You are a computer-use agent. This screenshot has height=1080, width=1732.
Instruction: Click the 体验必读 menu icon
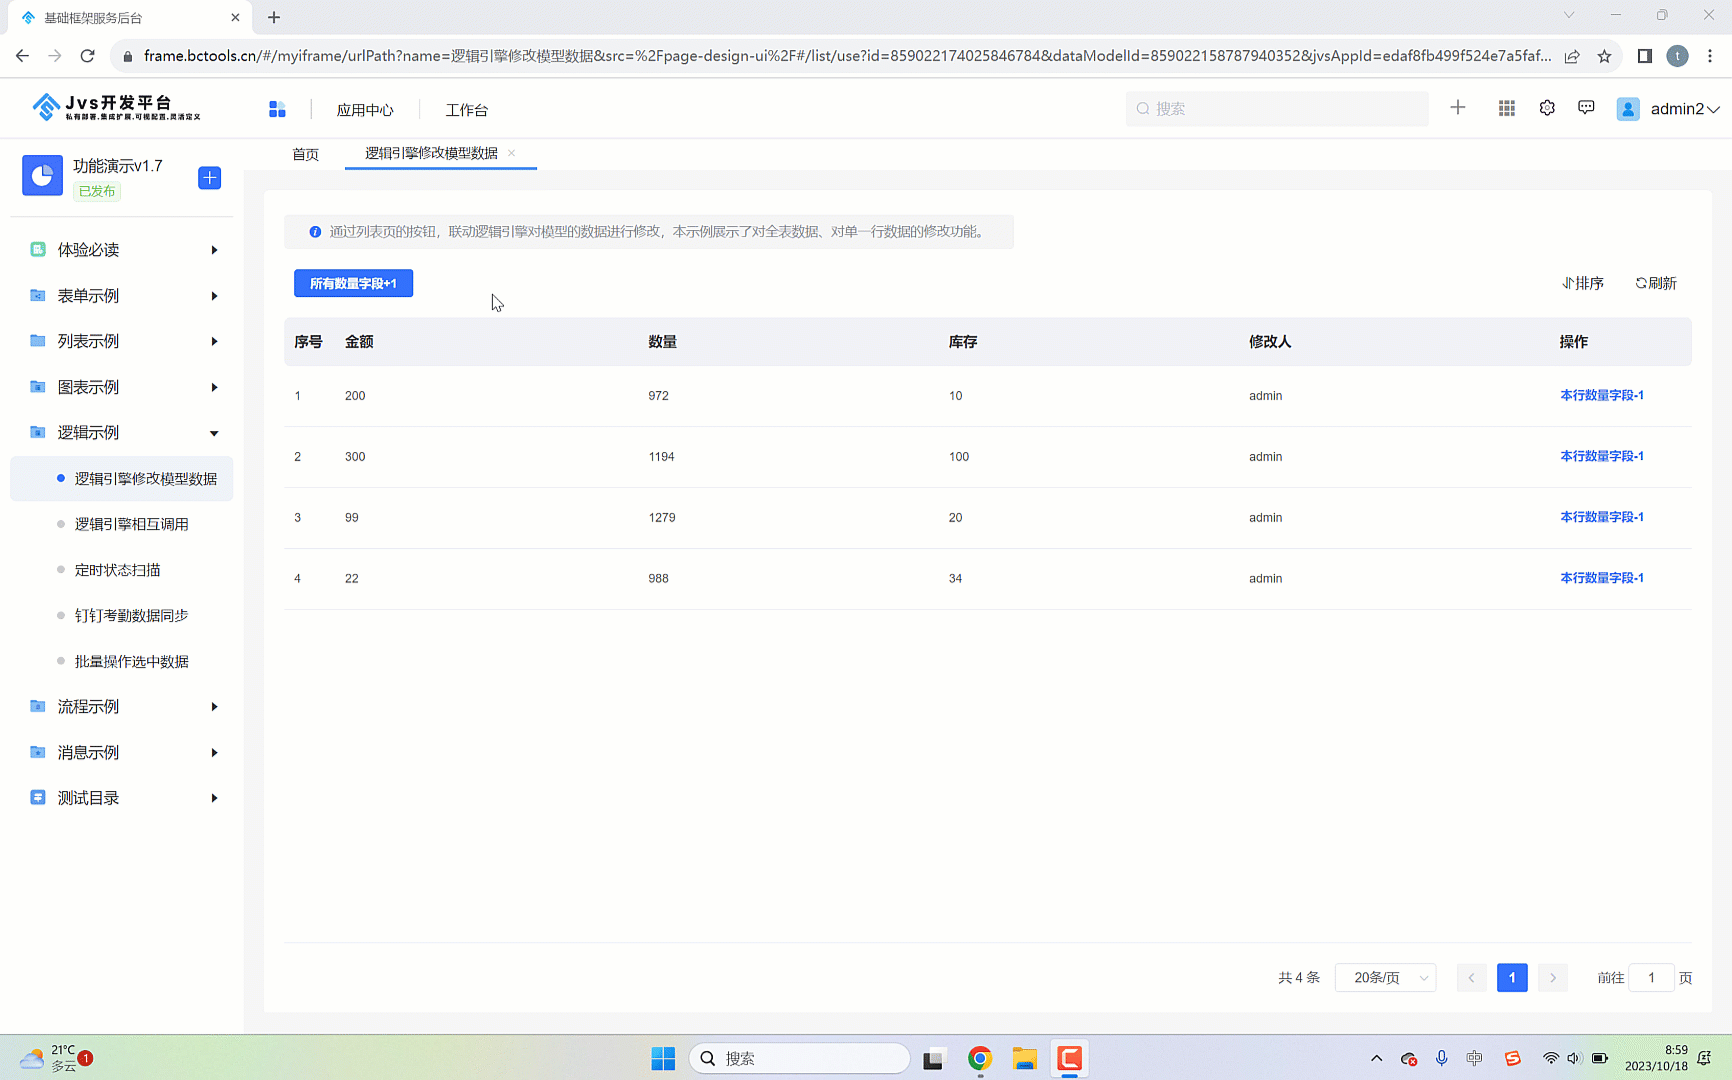click(38, 249)
